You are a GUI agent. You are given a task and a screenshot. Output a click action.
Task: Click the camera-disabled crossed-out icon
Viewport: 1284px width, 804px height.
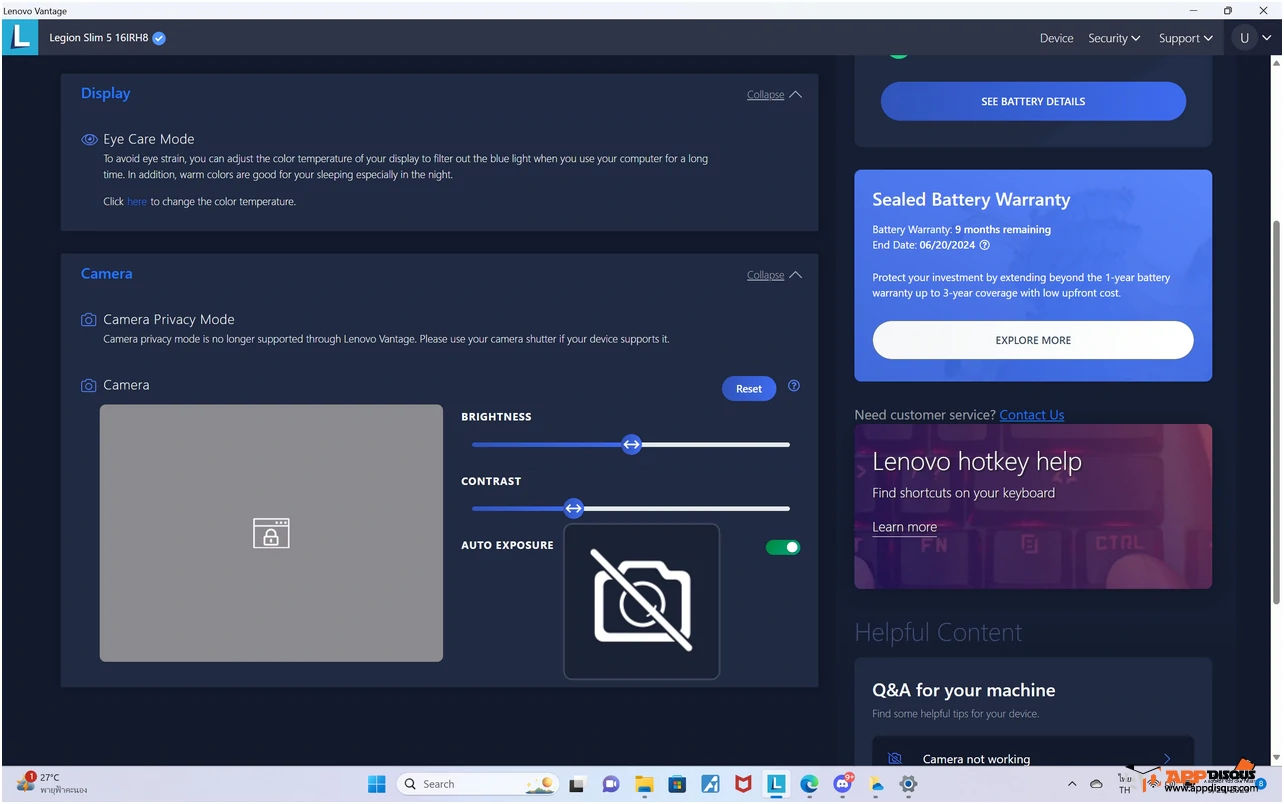point(642,601)
